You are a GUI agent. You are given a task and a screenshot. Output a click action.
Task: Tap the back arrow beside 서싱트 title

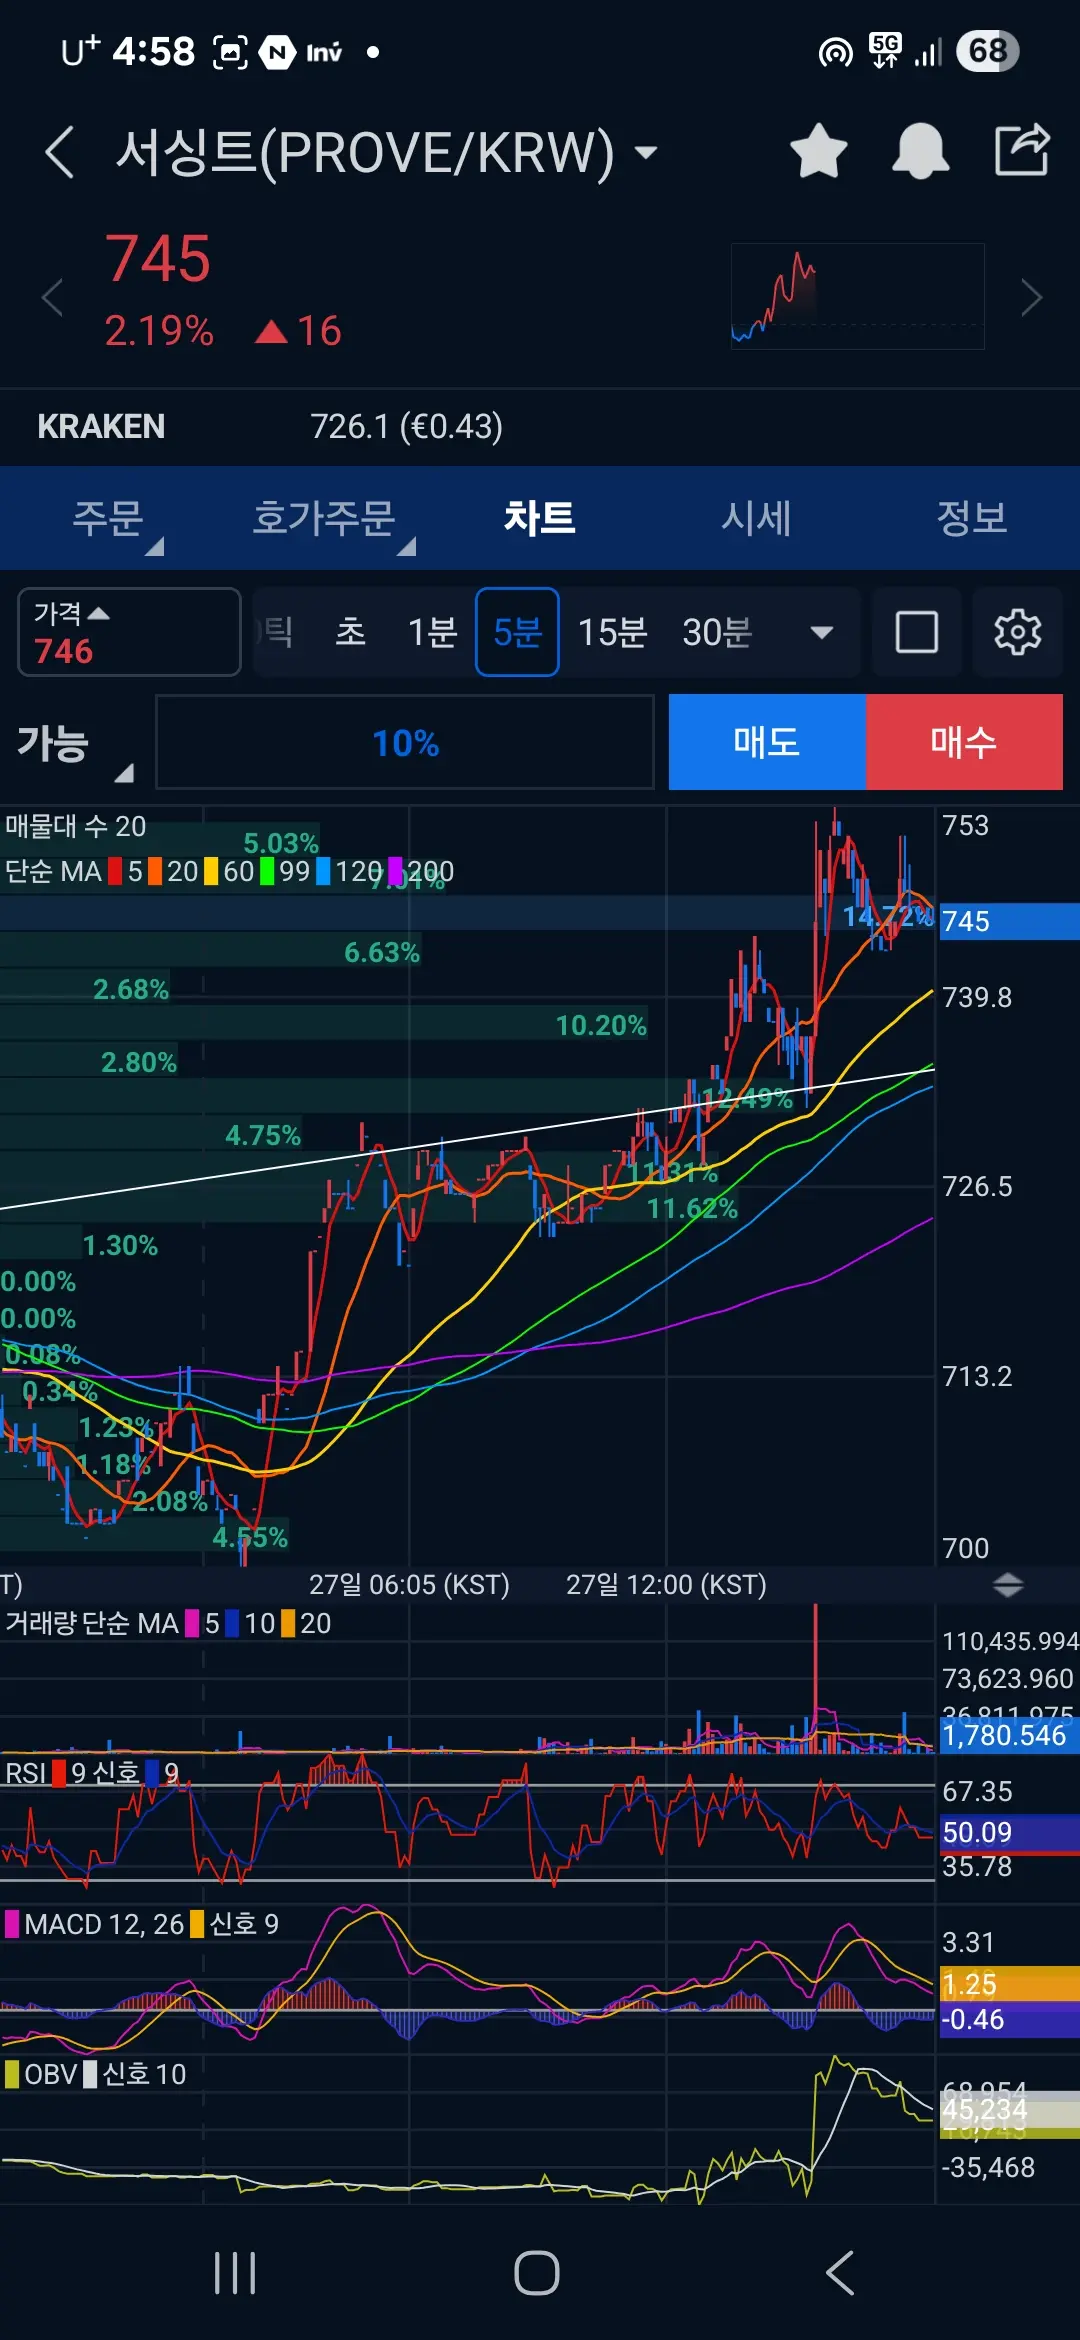[x=60, y=153]
